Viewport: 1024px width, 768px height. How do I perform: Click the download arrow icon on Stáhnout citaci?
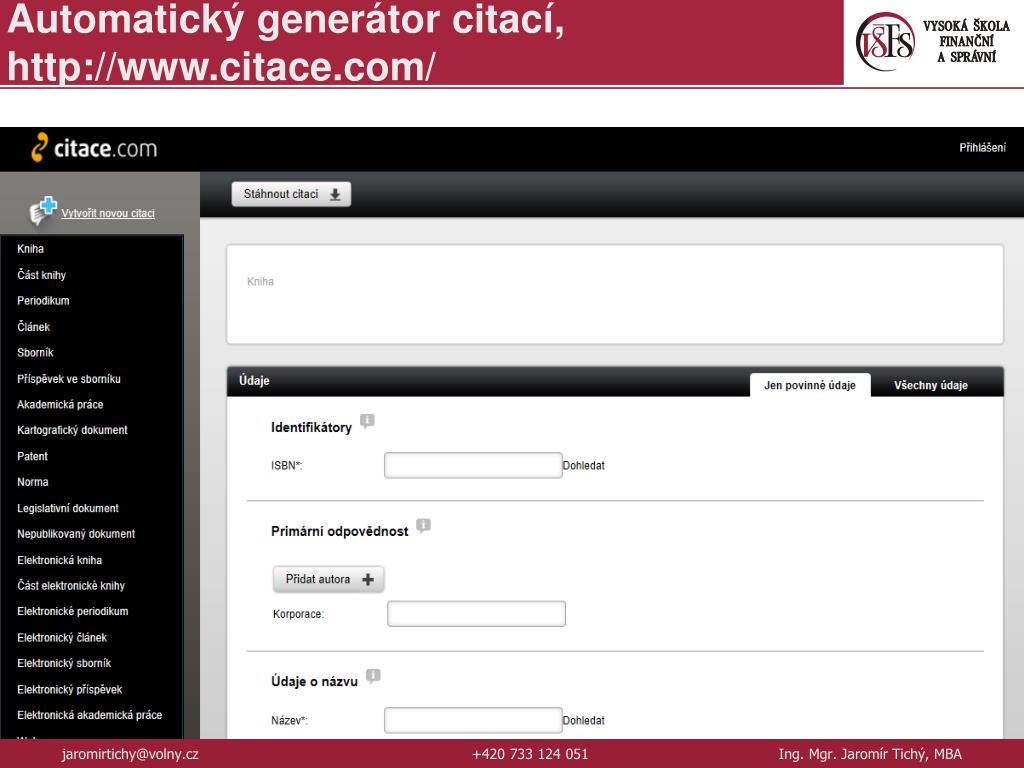[335, 195]
